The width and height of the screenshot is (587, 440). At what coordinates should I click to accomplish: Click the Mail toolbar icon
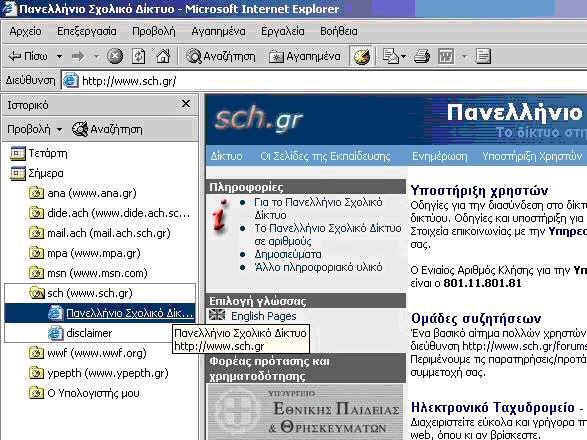click(x=390, y=57)
